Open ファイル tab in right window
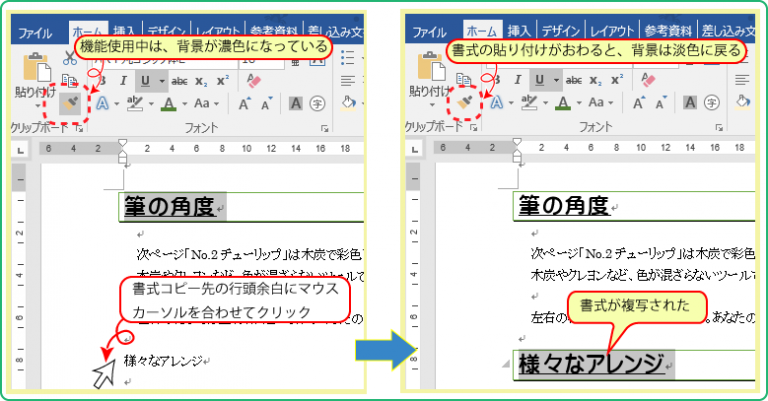This screenshot has width=768, height=401. [430, 32]
